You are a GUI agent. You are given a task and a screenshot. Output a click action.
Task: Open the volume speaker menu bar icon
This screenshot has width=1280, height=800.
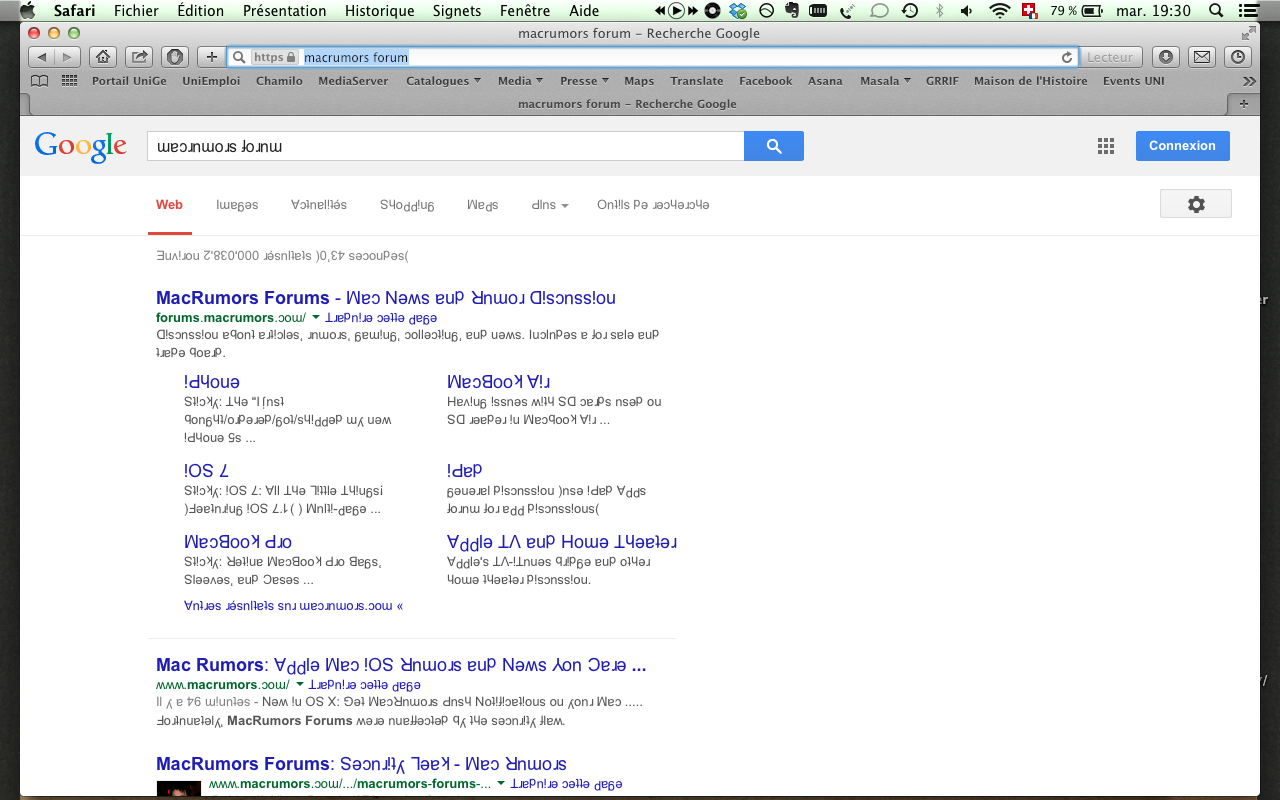pyautogui.click(x=966, y=11)
